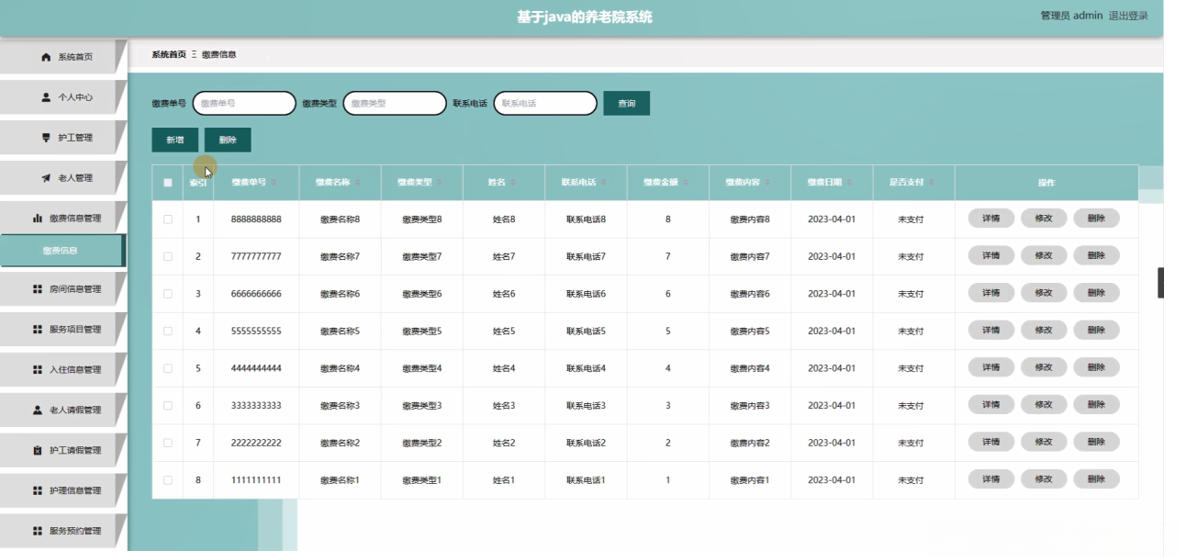Viewport: 1178px width, 557px height.
Task: Open the 入住信息管理 sidebar menu
Action: pyautogui.click(x=62, y=370)
